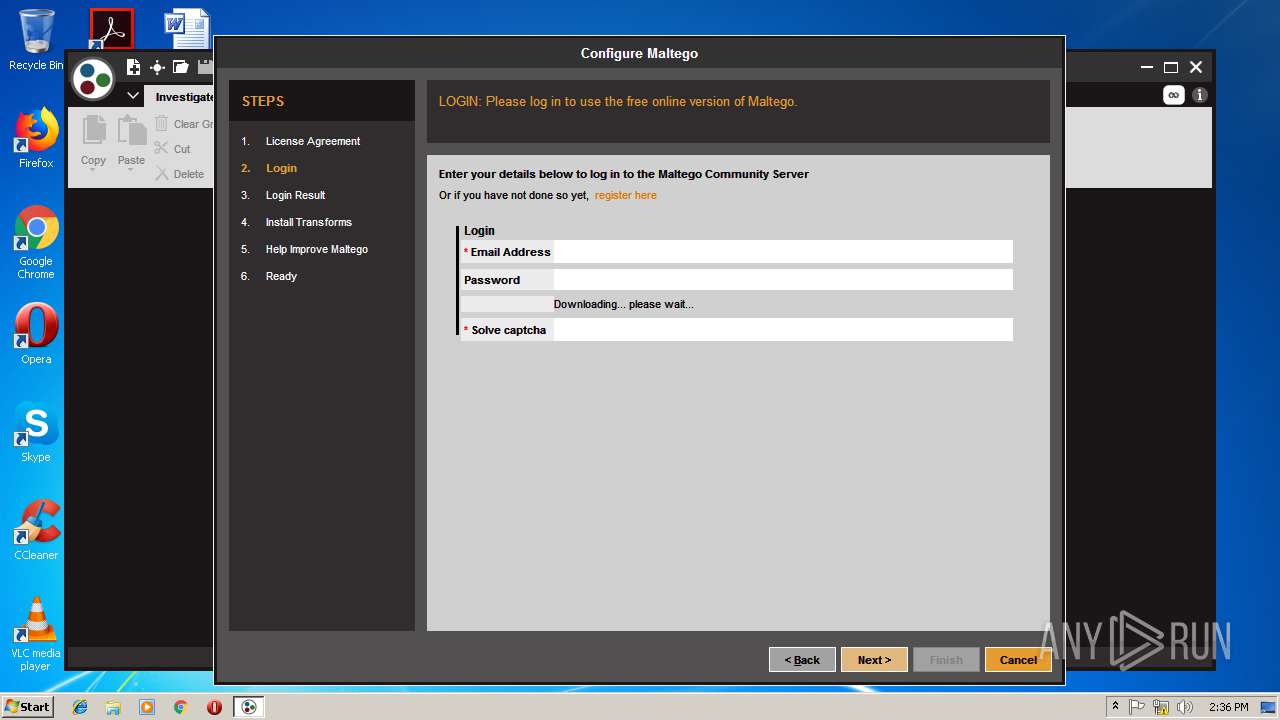This screenshot has height=720, width=1280.
Task: Open the Firefox desktop shortcut
Action: 36,138
